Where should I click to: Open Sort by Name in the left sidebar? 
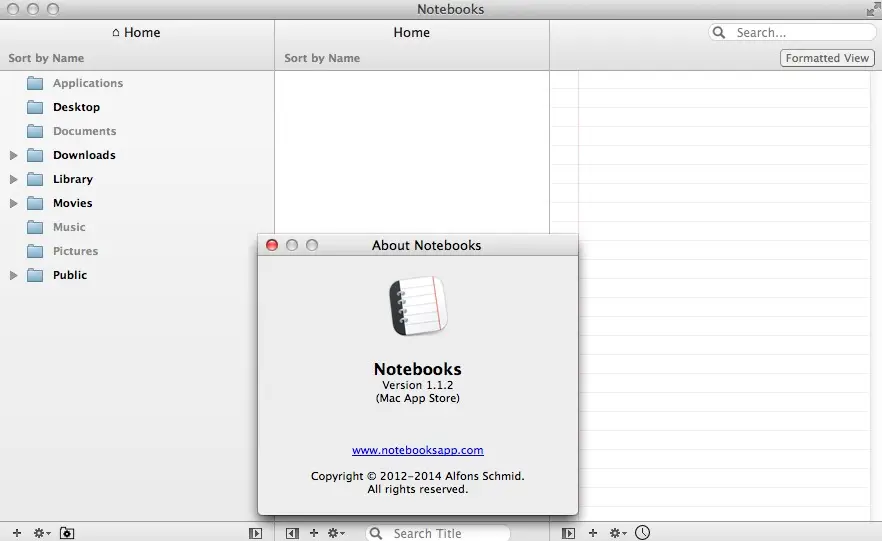tap(46, 58)
